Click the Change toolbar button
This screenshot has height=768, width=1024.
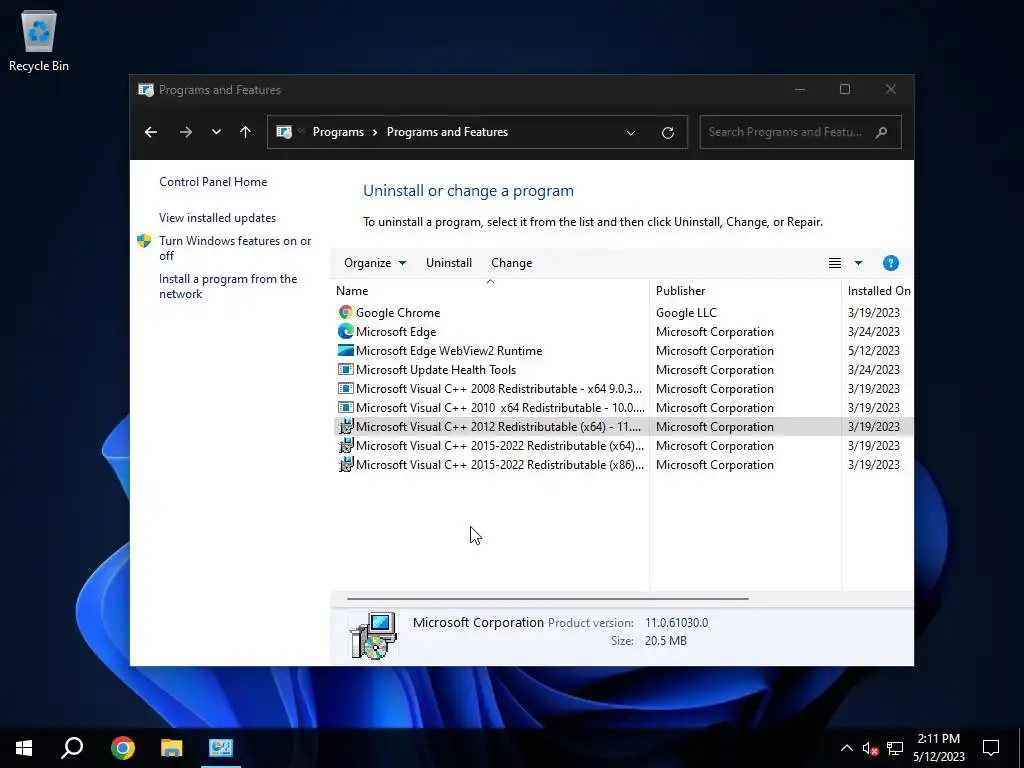coord(511,263)
